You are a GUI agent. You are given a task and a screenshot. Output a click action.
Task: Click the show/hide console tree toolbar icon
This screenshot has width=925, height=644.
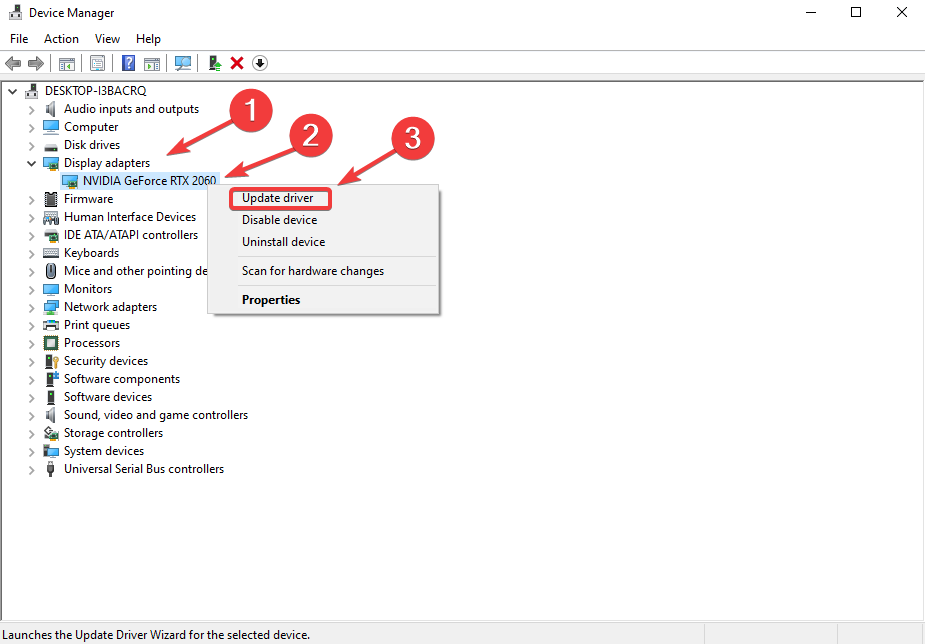pos(67,63)
